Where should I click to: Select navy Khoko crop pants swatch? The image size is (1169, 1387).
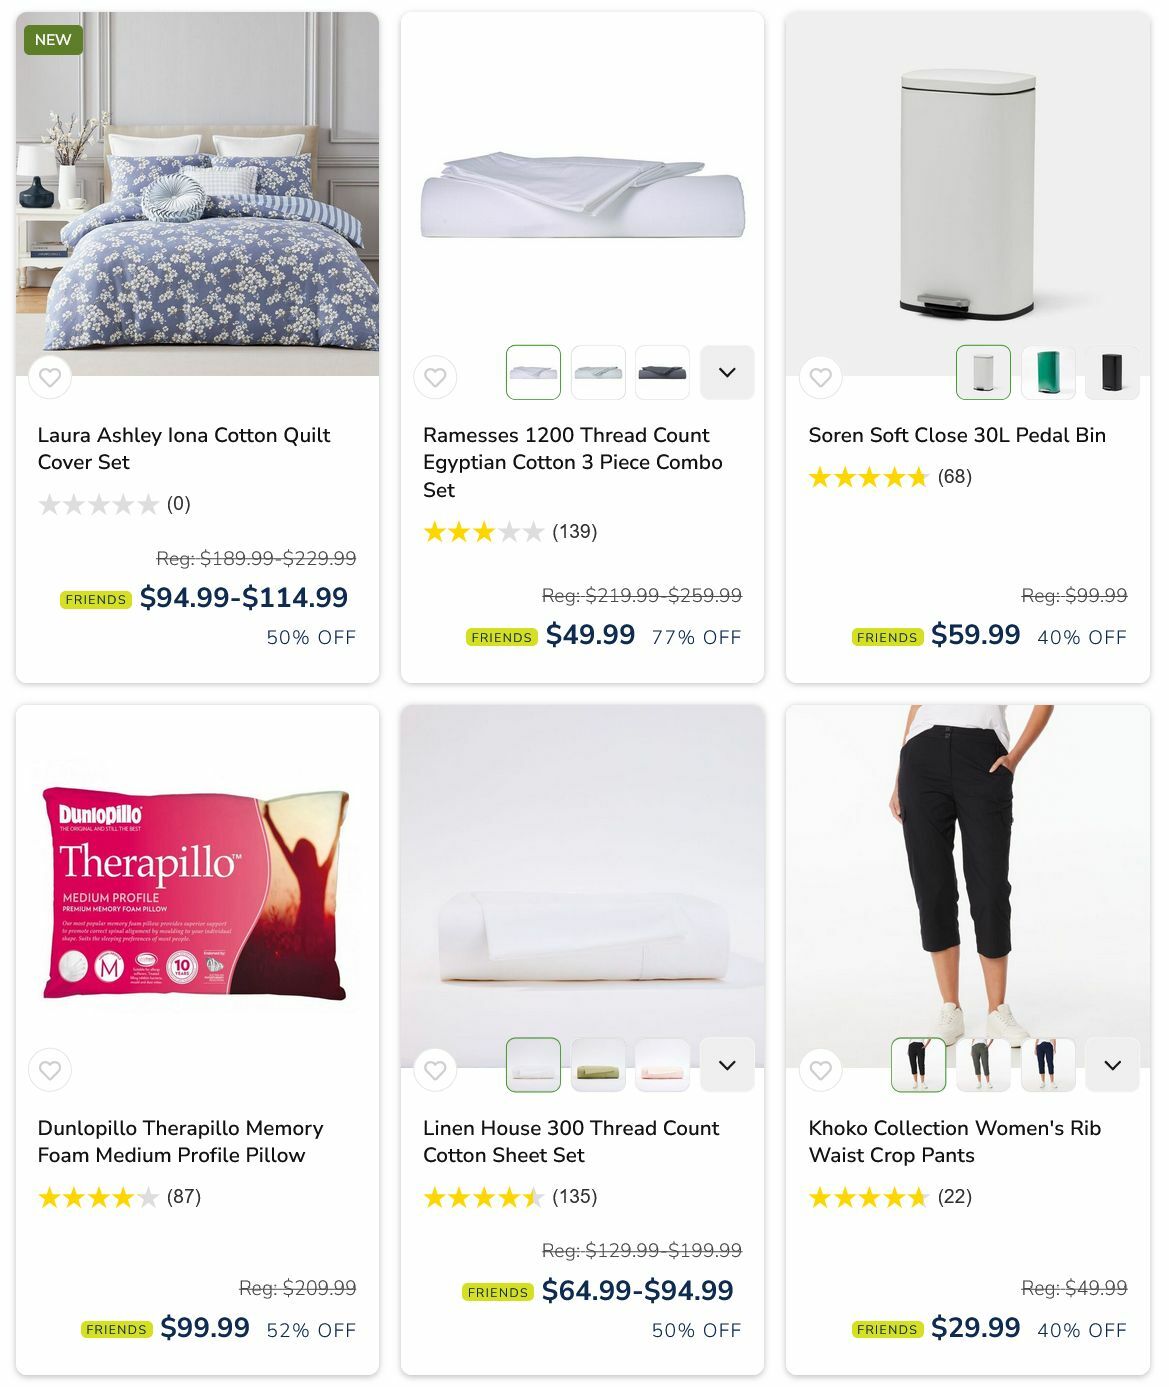click(x=1048, y=1065)
